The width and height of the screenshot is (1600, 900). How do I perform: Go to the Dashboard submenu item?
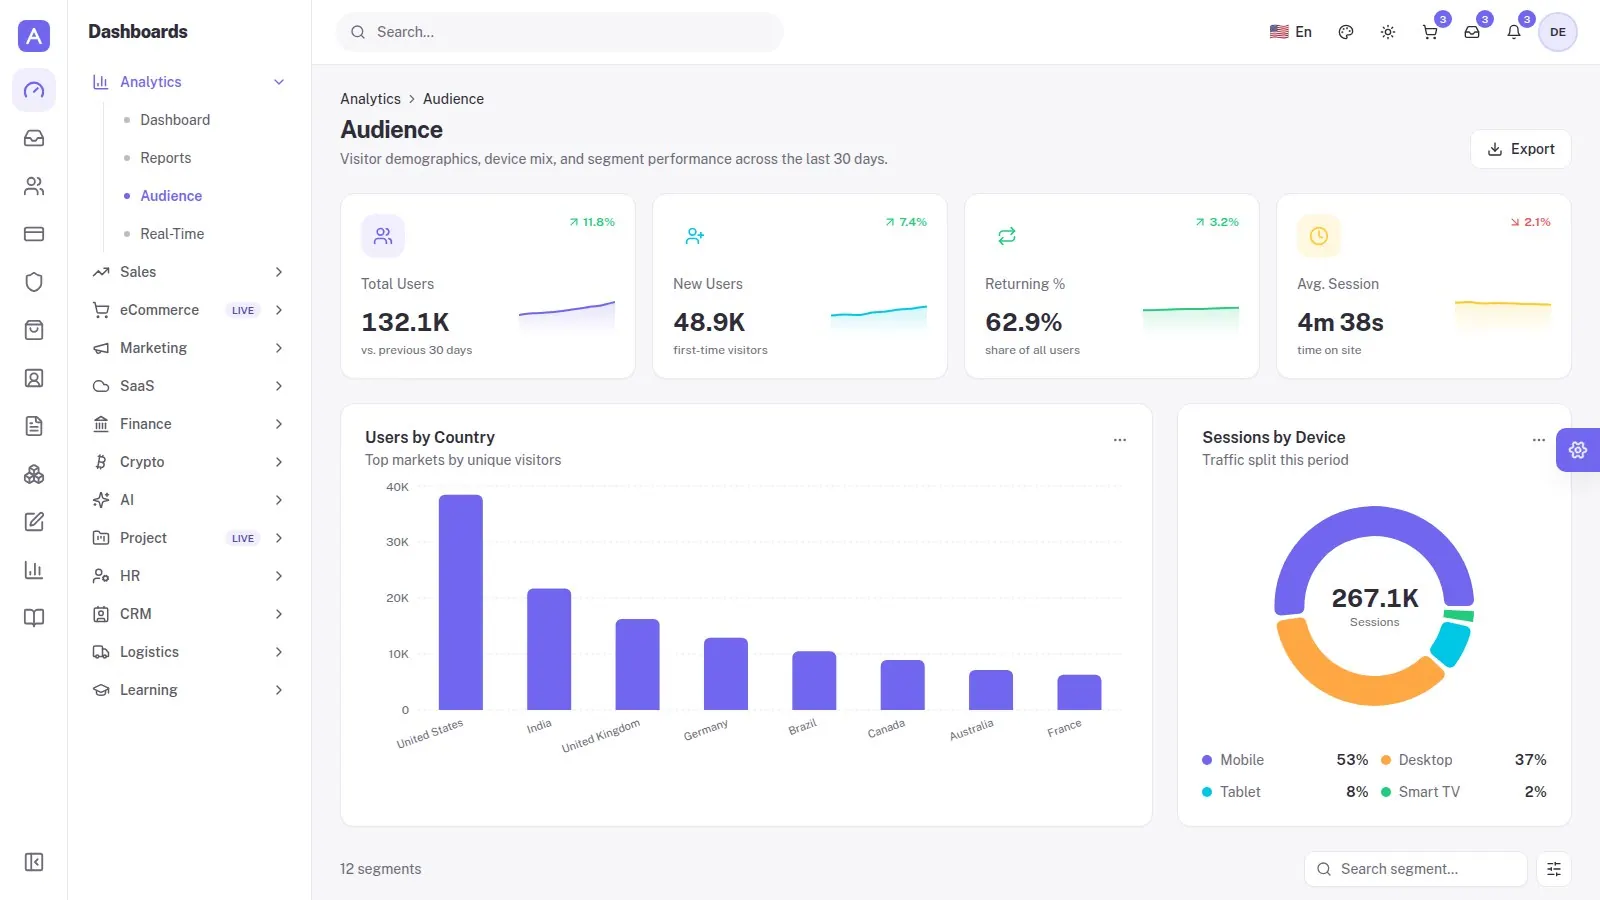175,120
